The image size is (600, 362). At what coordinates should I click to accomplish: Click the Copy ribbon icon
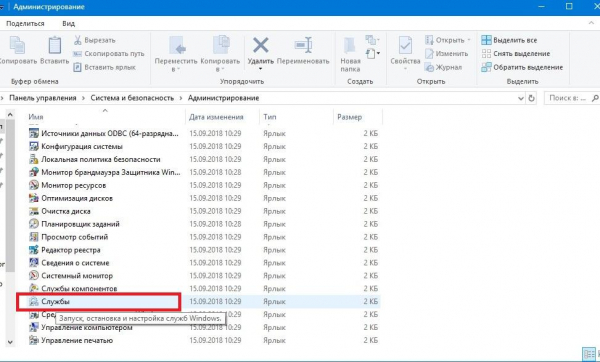click(x=17, y=46)
